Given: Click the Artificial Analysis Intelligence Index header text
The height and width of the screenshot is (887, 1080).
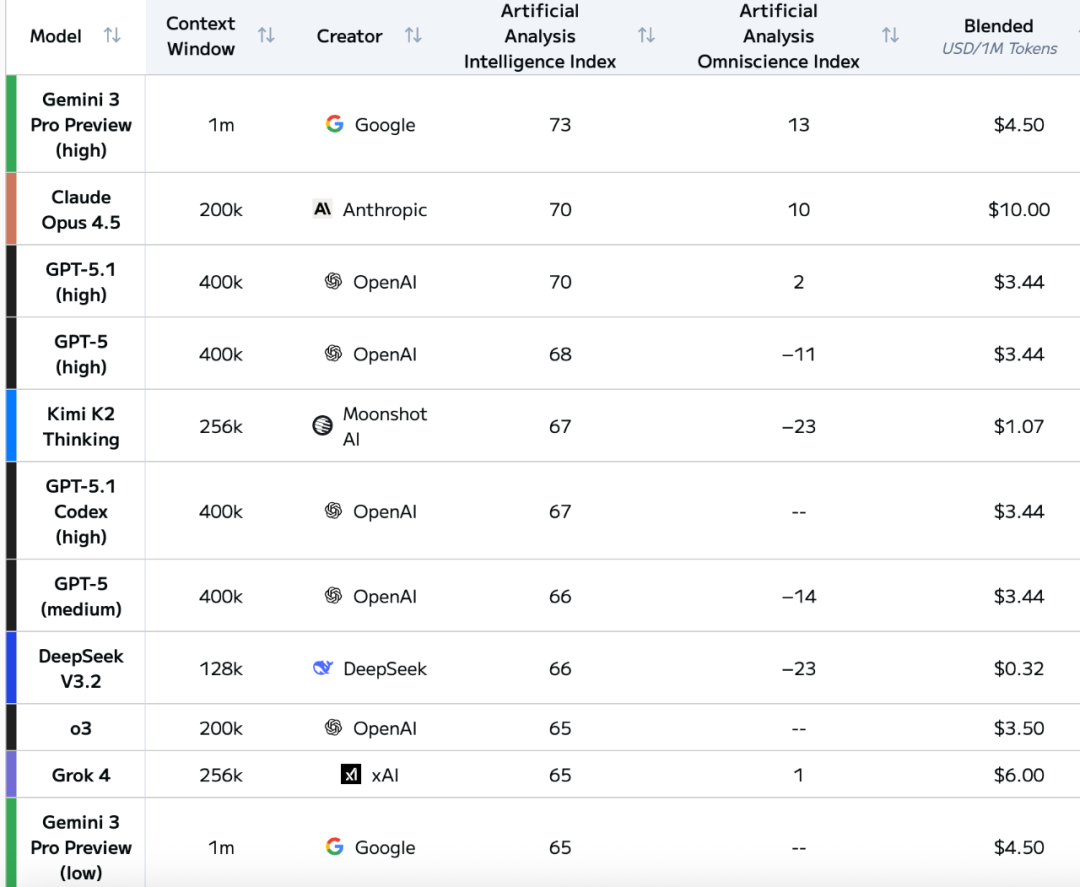Looking at the screenshot, I should (x=540, y=36).
